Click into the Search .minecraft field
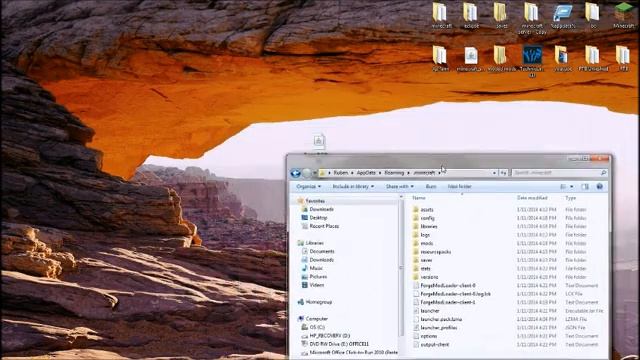The height and width of the screenshot is (360, 640). click(x=559, y=173)
